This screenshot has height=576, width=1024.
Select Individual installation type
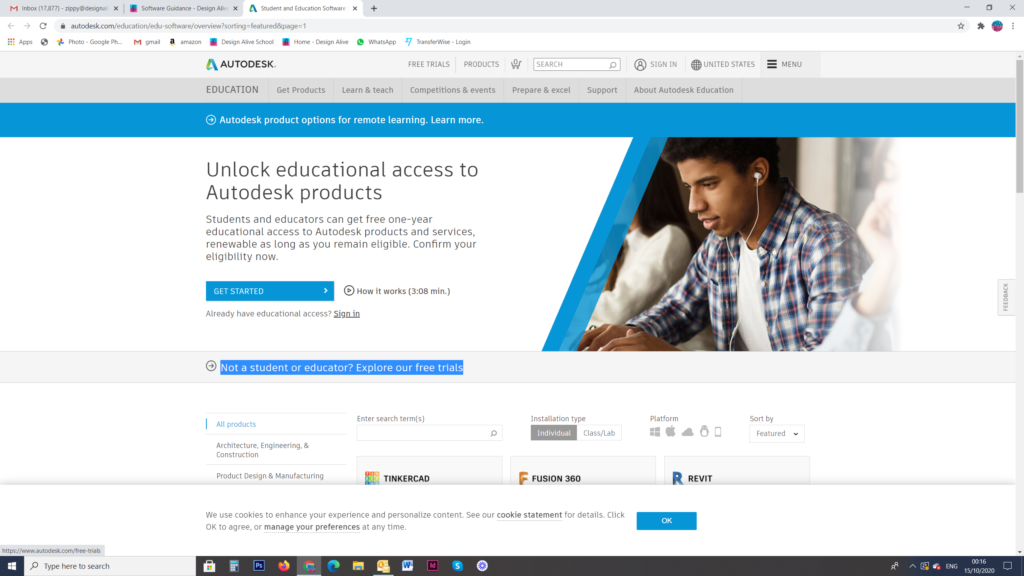pos(554,433)
